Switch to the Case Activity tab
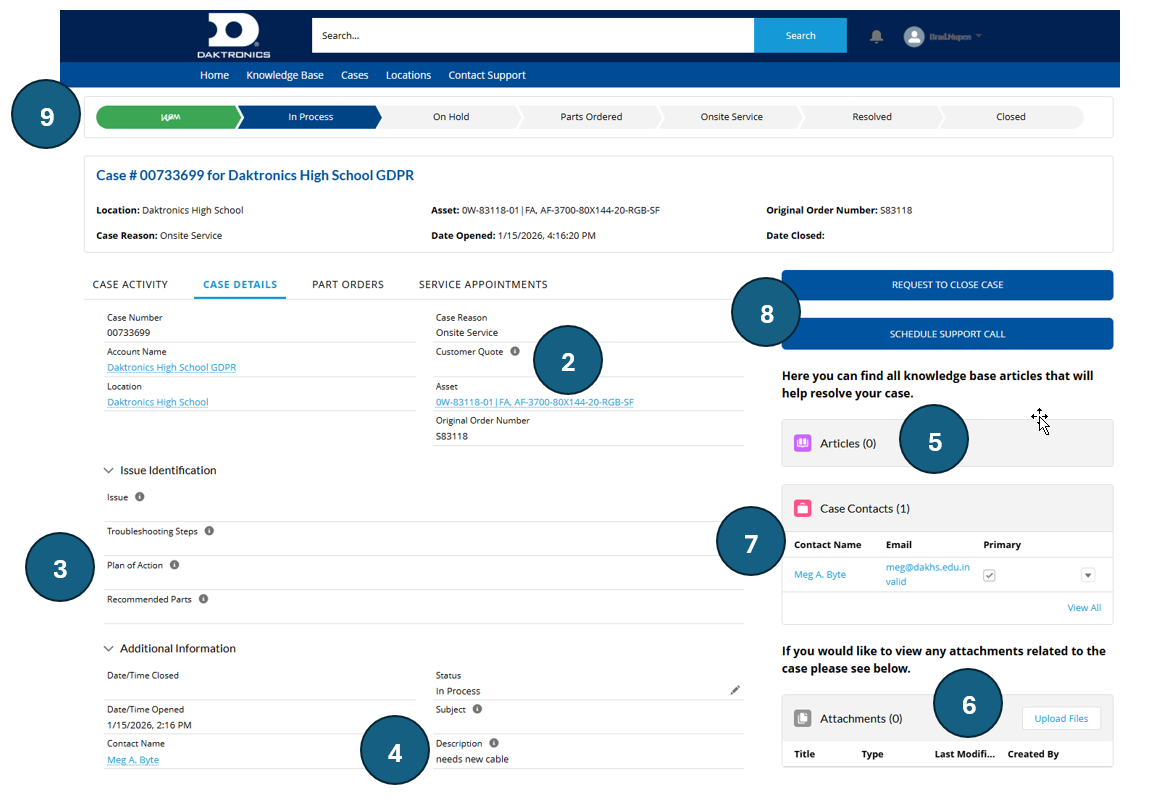 [x=130, y=284]
